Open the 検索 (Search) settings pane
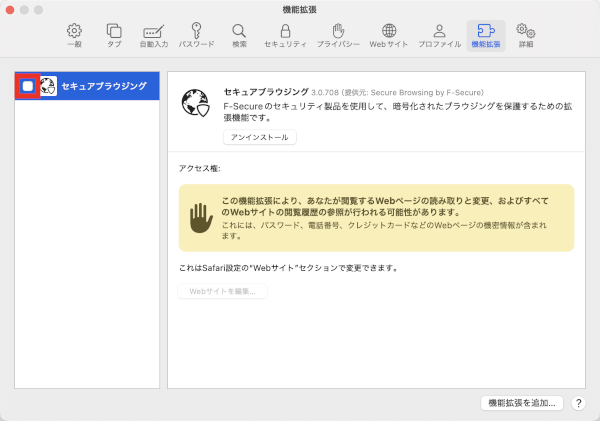600x421 pixels. [x=239, y=36]
